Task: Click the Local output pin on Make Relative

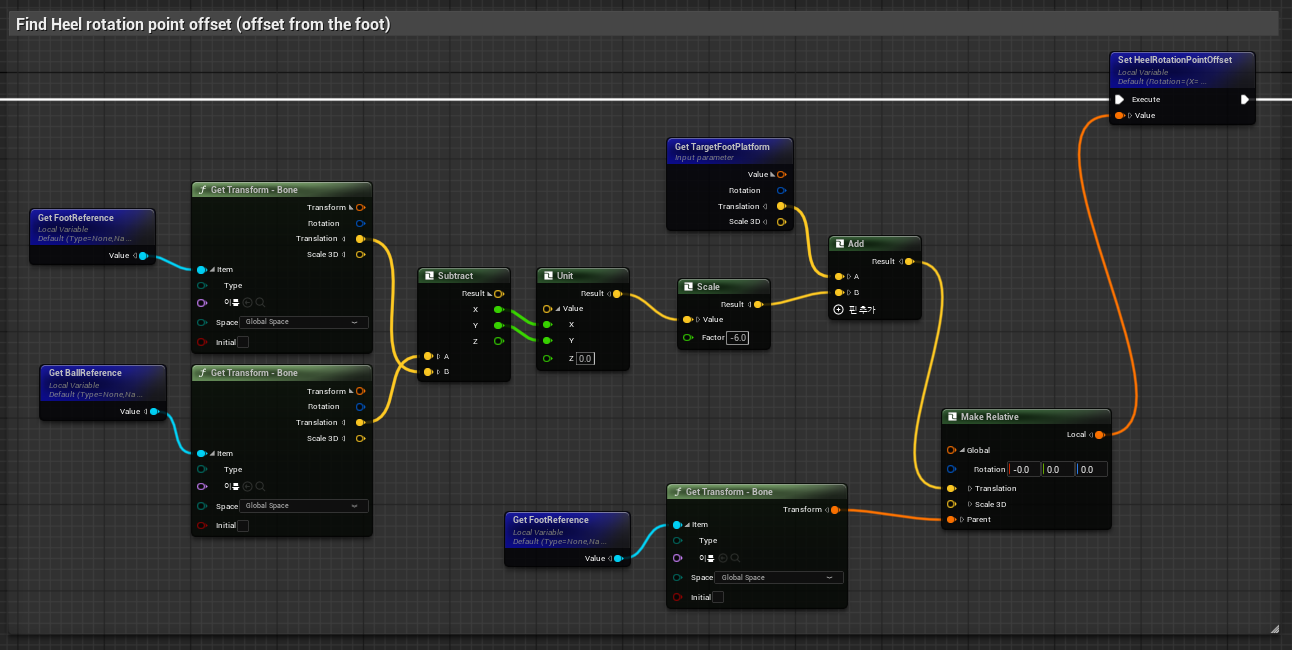Action: (x=1099, y=435)
